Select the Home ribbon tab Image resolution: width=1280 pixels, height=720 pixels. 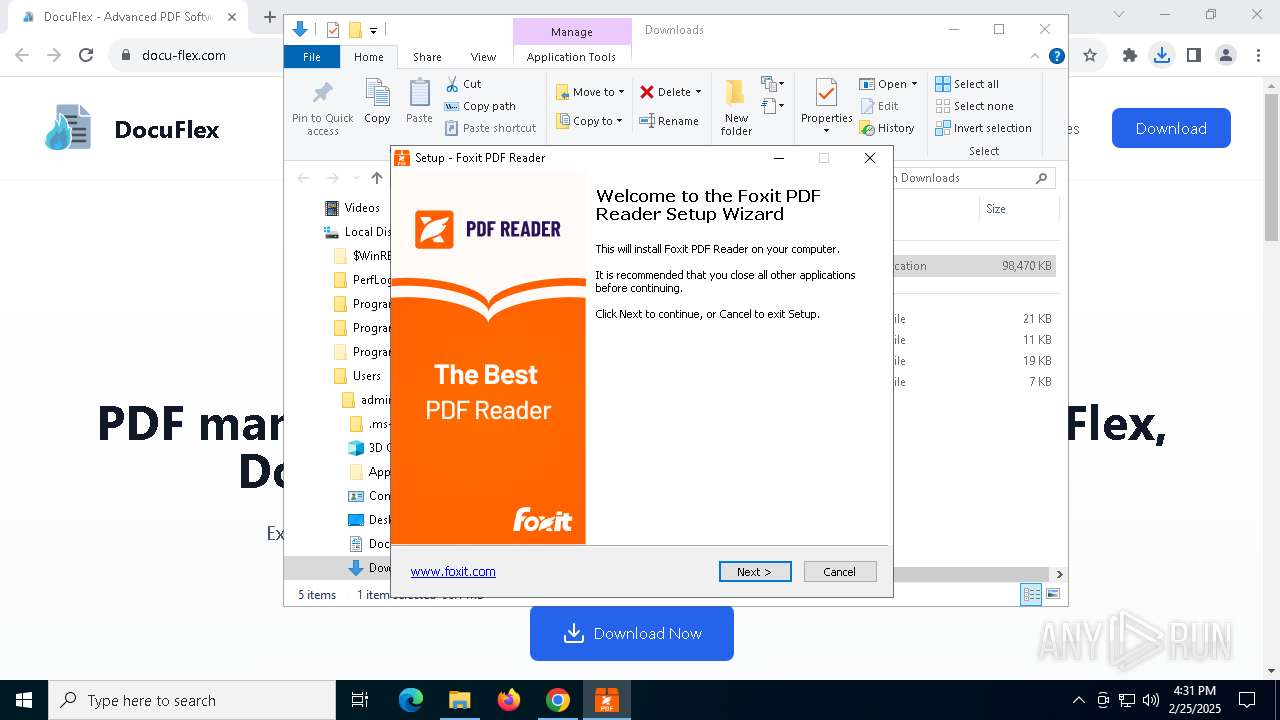tap(368, 57)
